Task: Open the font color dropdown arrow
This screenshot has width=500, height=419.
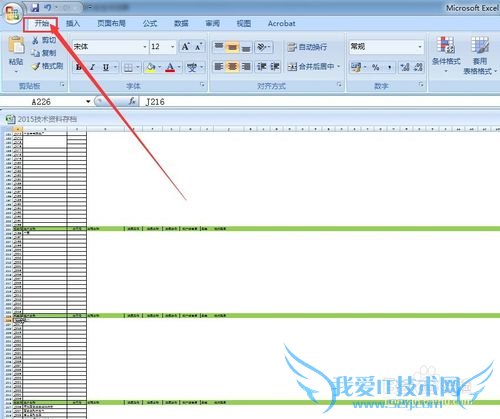Action: [x=179, y=68]
